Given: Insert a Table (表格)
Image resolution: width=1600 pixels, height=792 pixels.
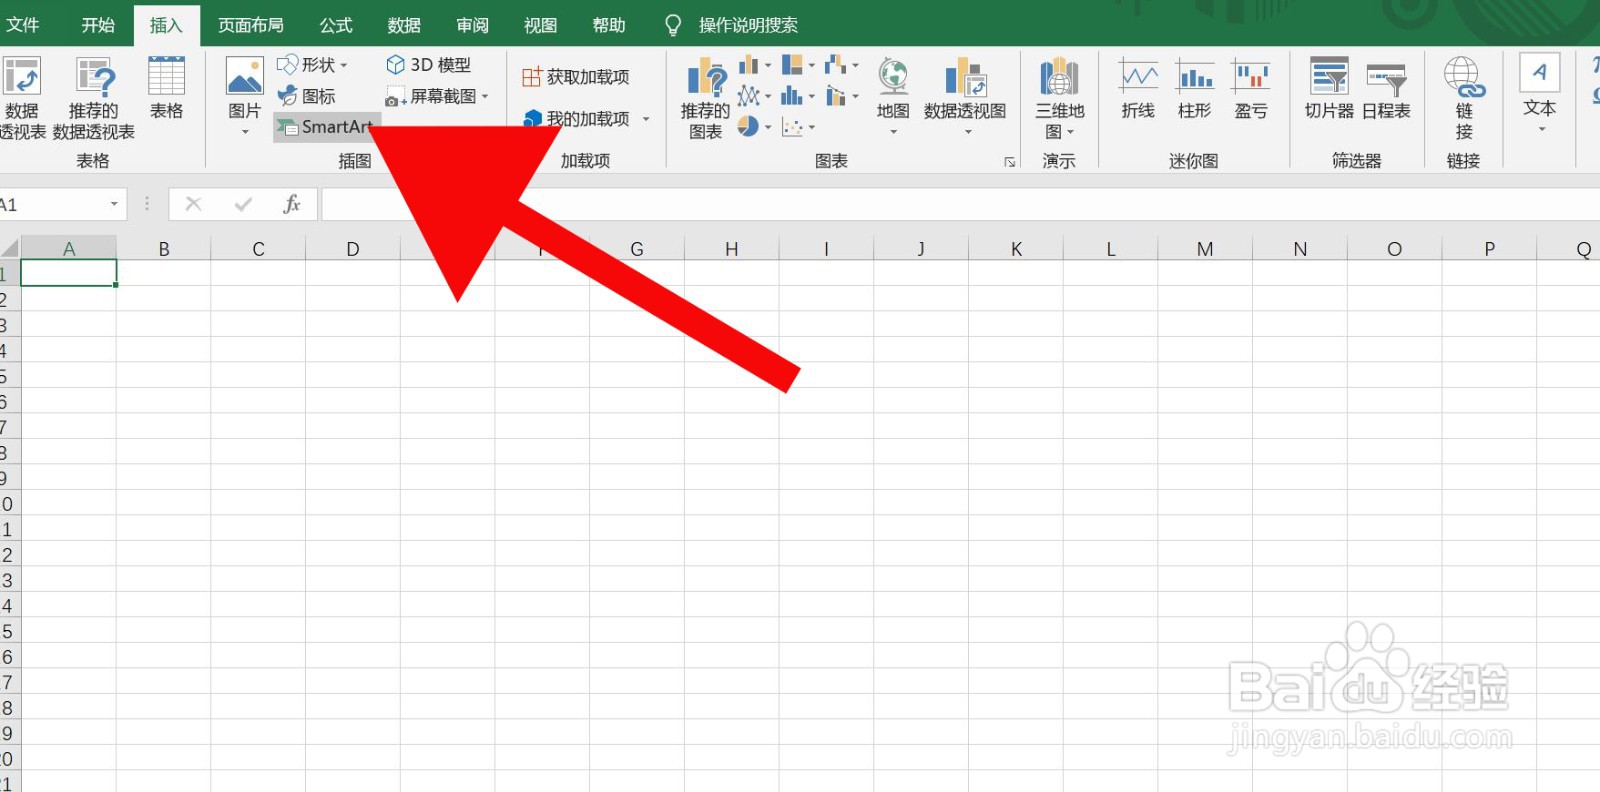Looking at the screenshot, I should (x=166, y=88).
